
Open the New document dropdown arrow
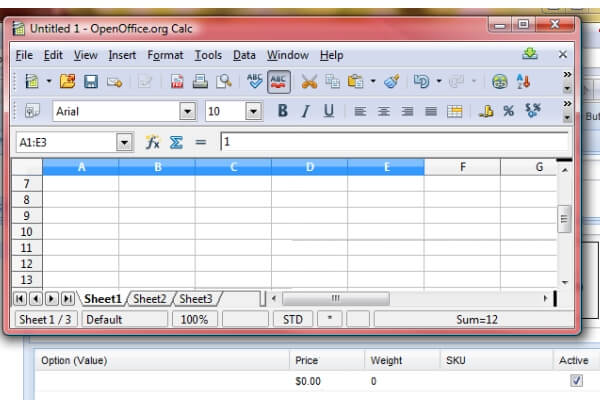point(49,81)
